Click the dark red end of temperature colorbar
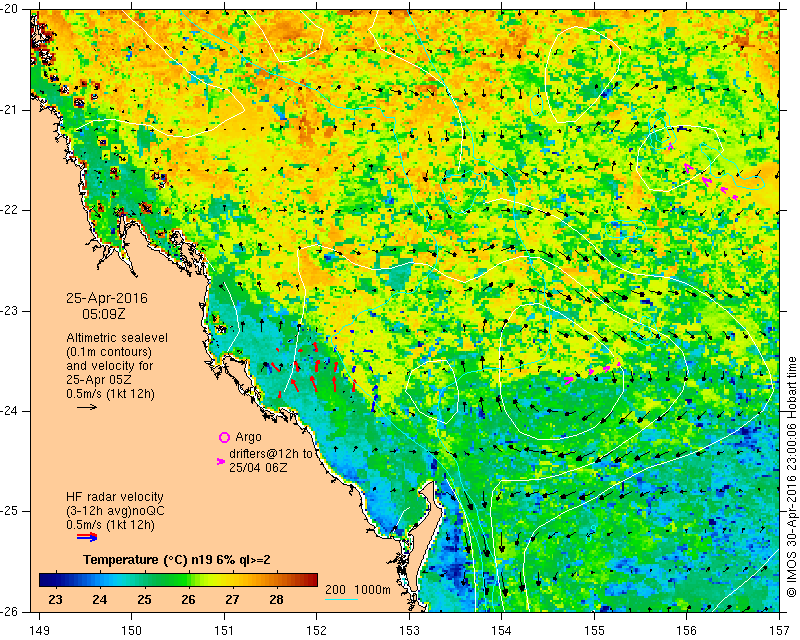This screenshot has width=800, height=640. point(313,580)
